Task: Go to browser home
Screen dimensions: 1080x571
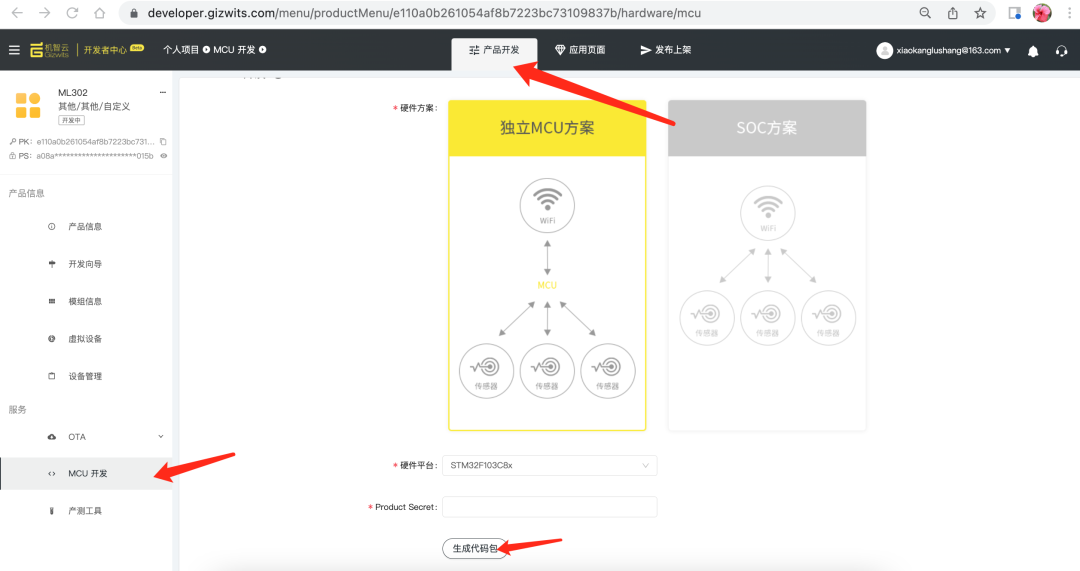Action: tap(99, 12)
